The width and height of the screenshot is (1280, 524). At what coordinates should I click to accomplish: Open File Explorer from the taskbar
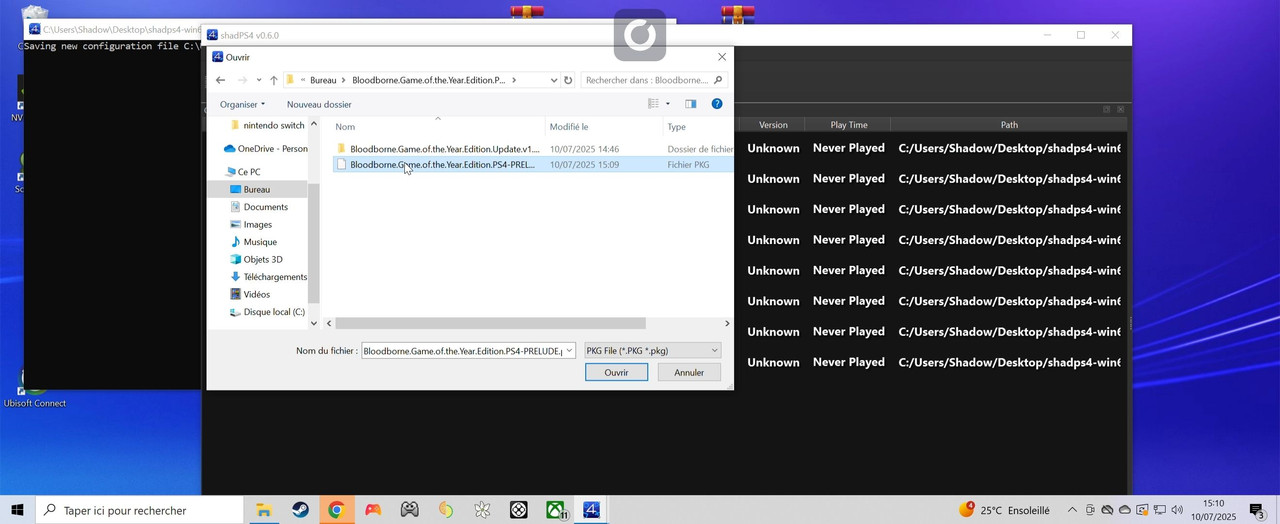click(264, 510)
